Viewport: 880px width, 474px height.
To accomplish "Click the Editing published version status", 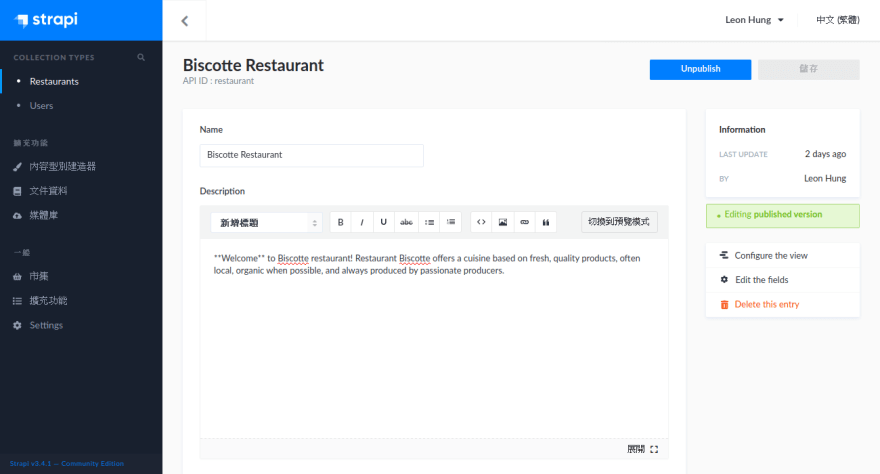I will (782, 215).
